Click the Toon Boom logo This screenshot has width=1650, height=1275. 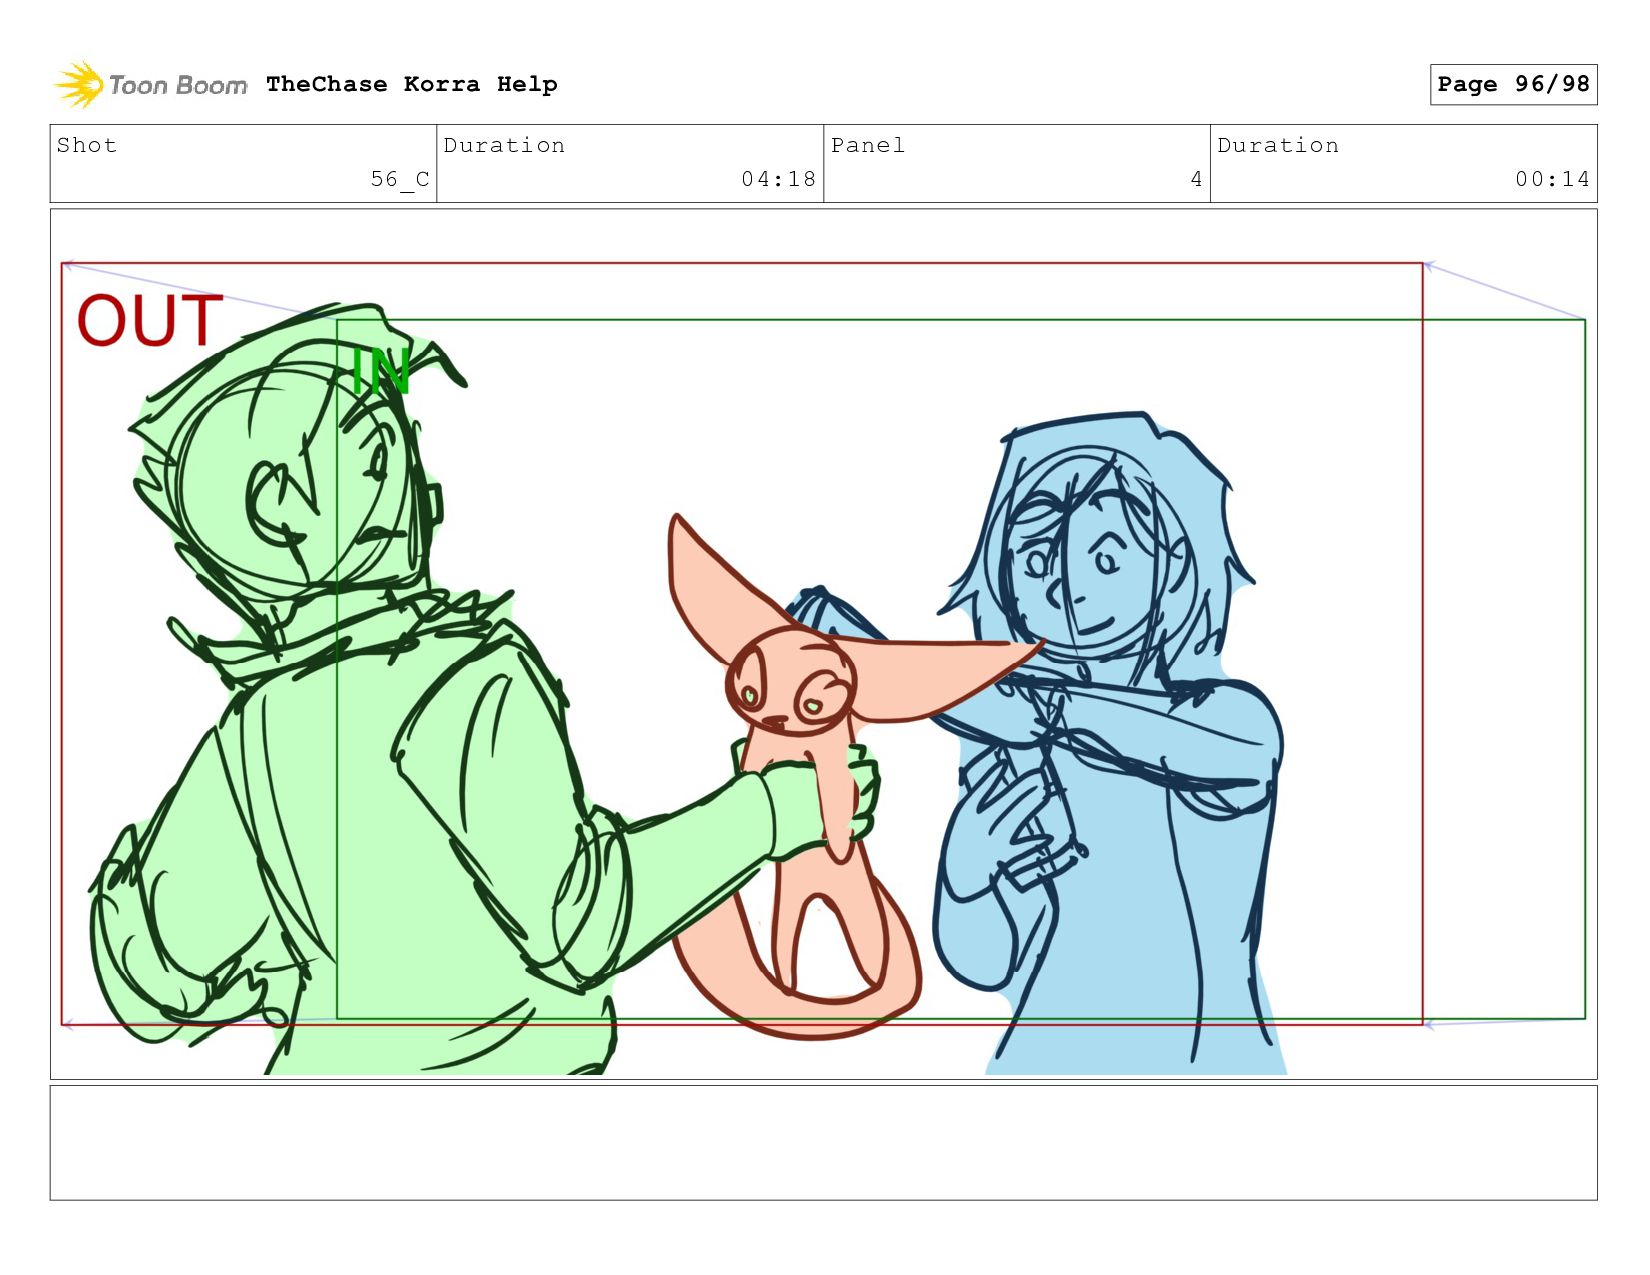(150, 85)
